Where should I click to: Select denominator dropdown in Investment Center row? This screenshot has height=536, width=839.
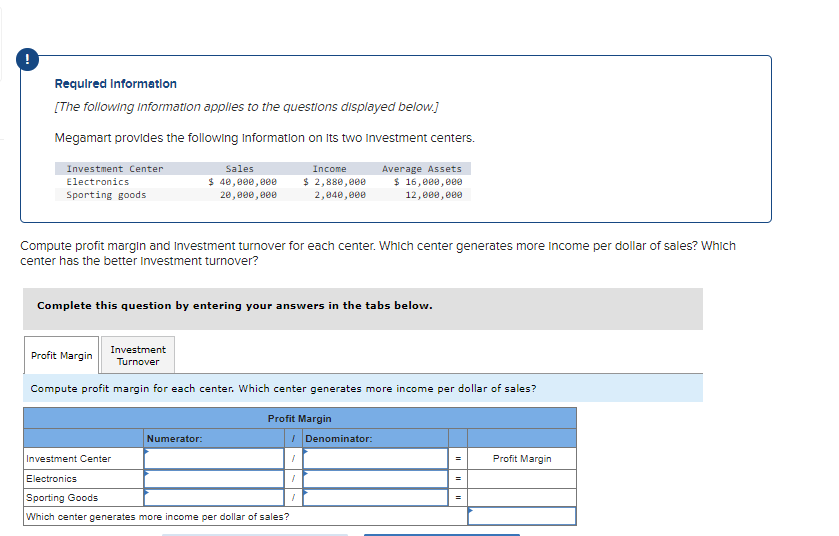pyautogui.click(x=376, y=458)
